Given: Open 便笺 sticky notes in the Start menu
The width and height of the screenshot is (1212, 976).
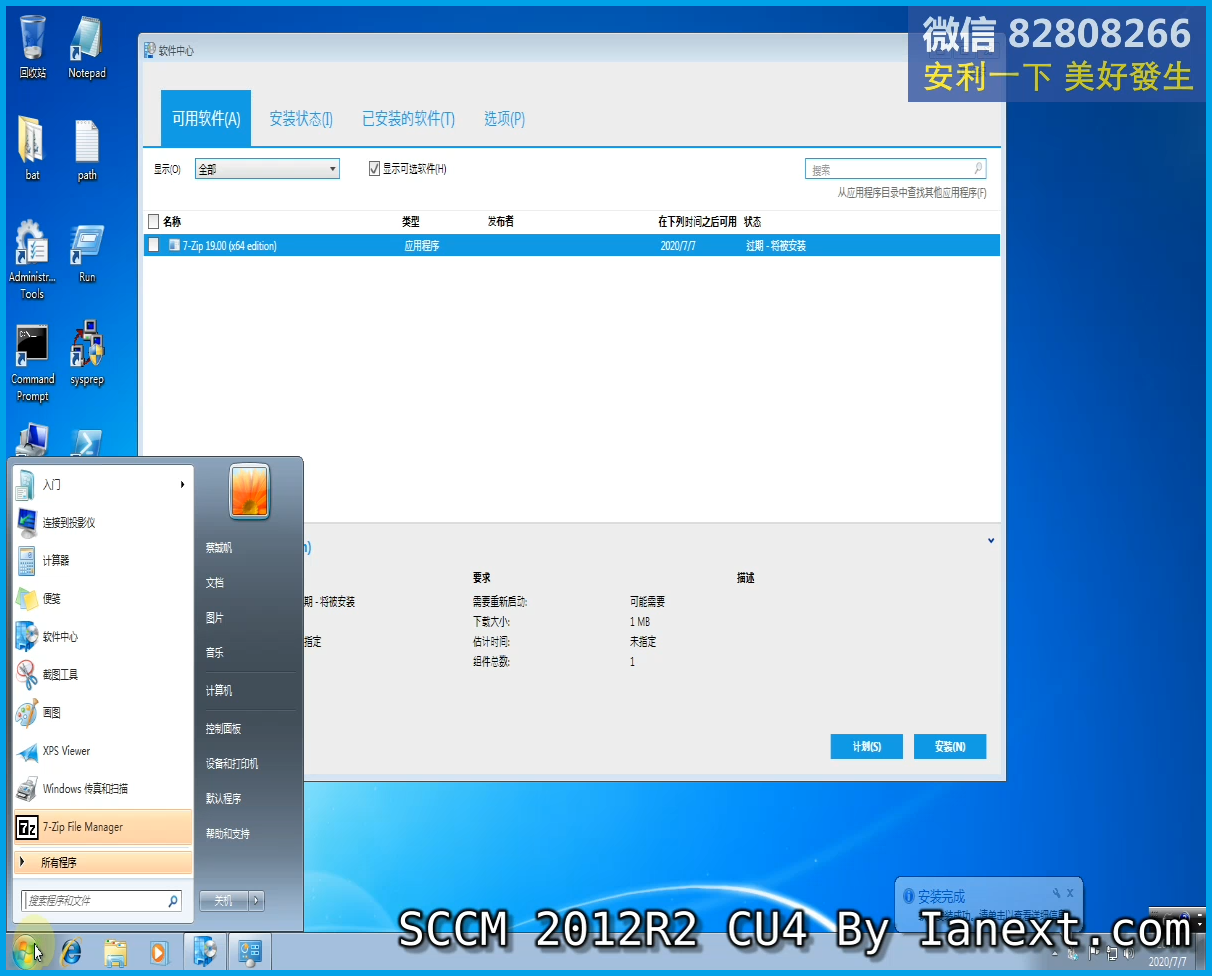Looking at the screenshot, I should (102, 598).
